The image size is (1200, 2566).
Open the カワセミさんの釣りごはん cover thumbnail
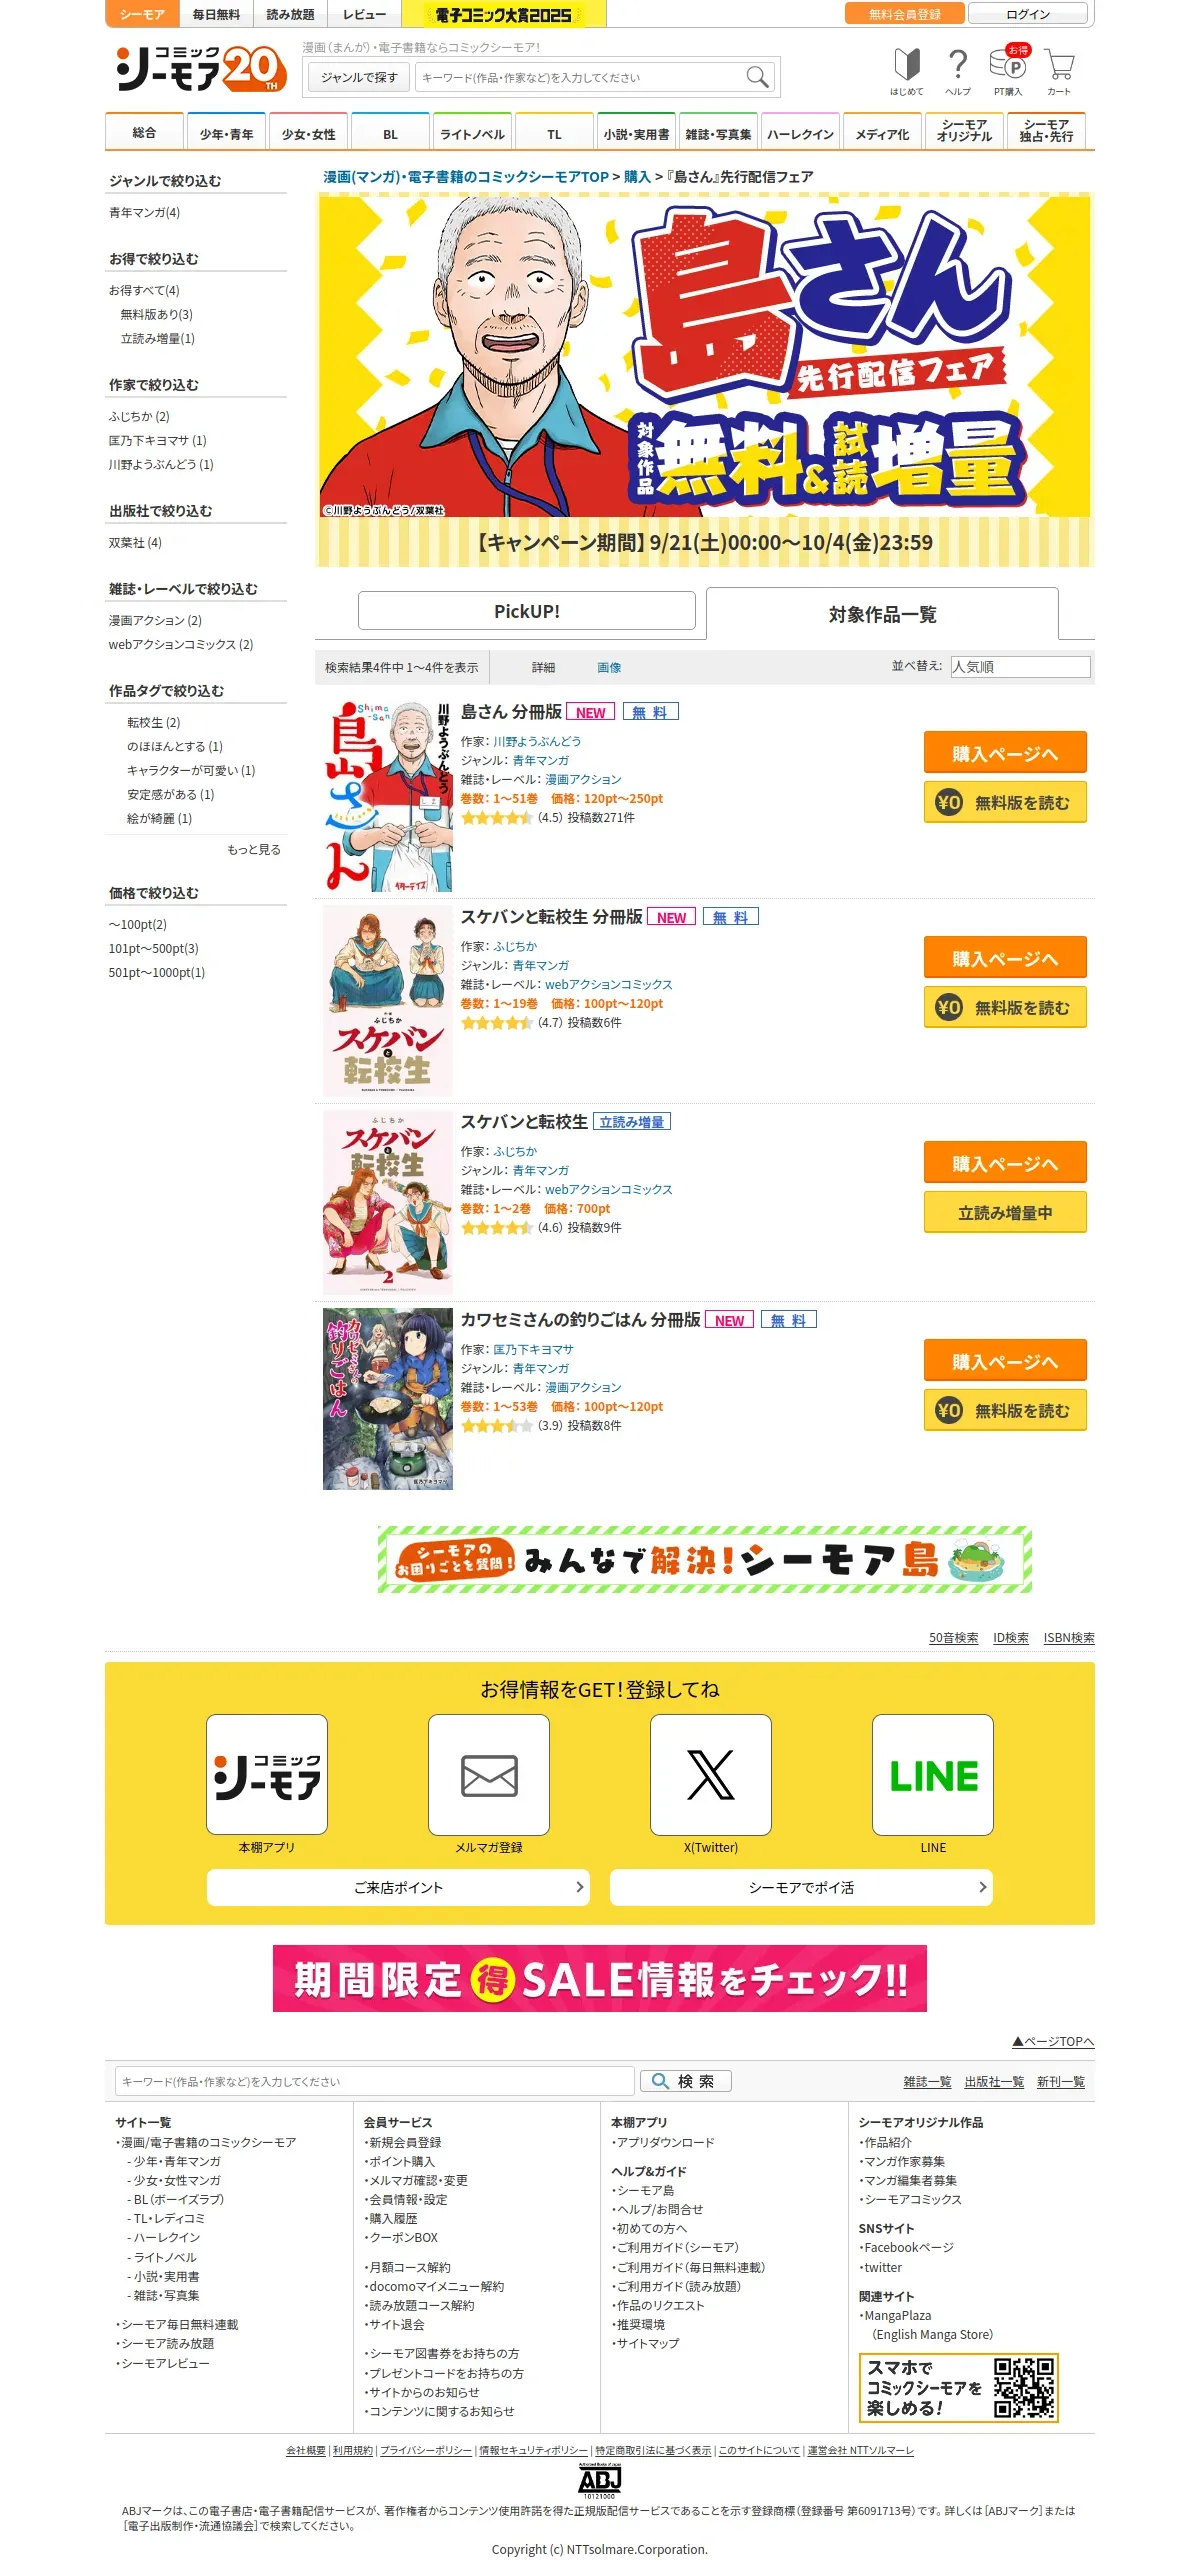(x=388, y=1399)
